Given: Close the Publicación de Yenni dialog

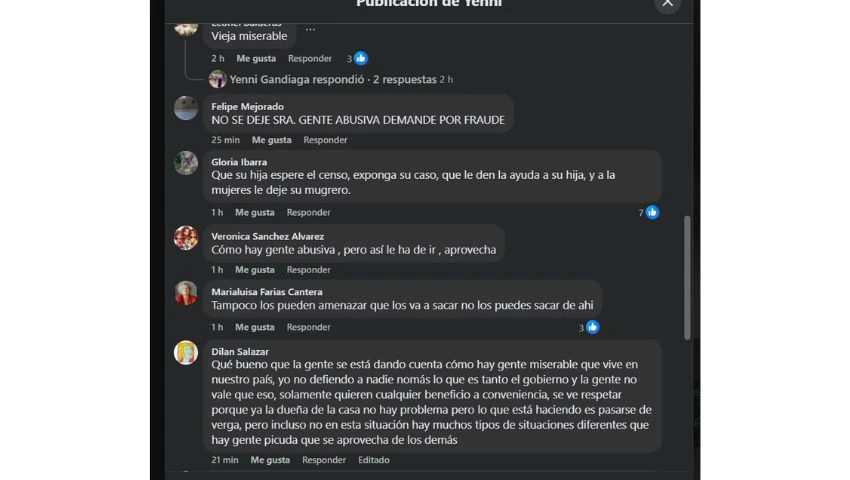Looking at the screenshot, I should (x=667, y=3).
